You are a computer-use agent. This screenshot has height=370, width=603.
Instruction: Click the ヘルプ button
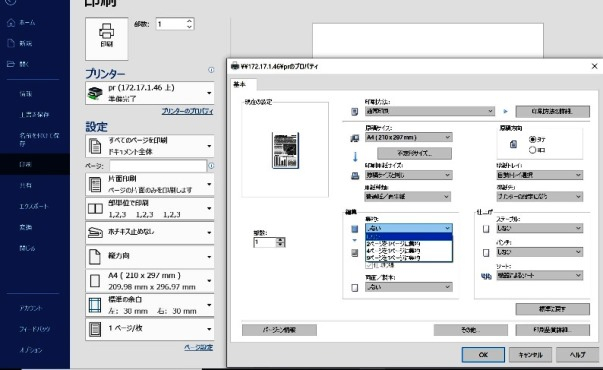click(x=577, y=355)
